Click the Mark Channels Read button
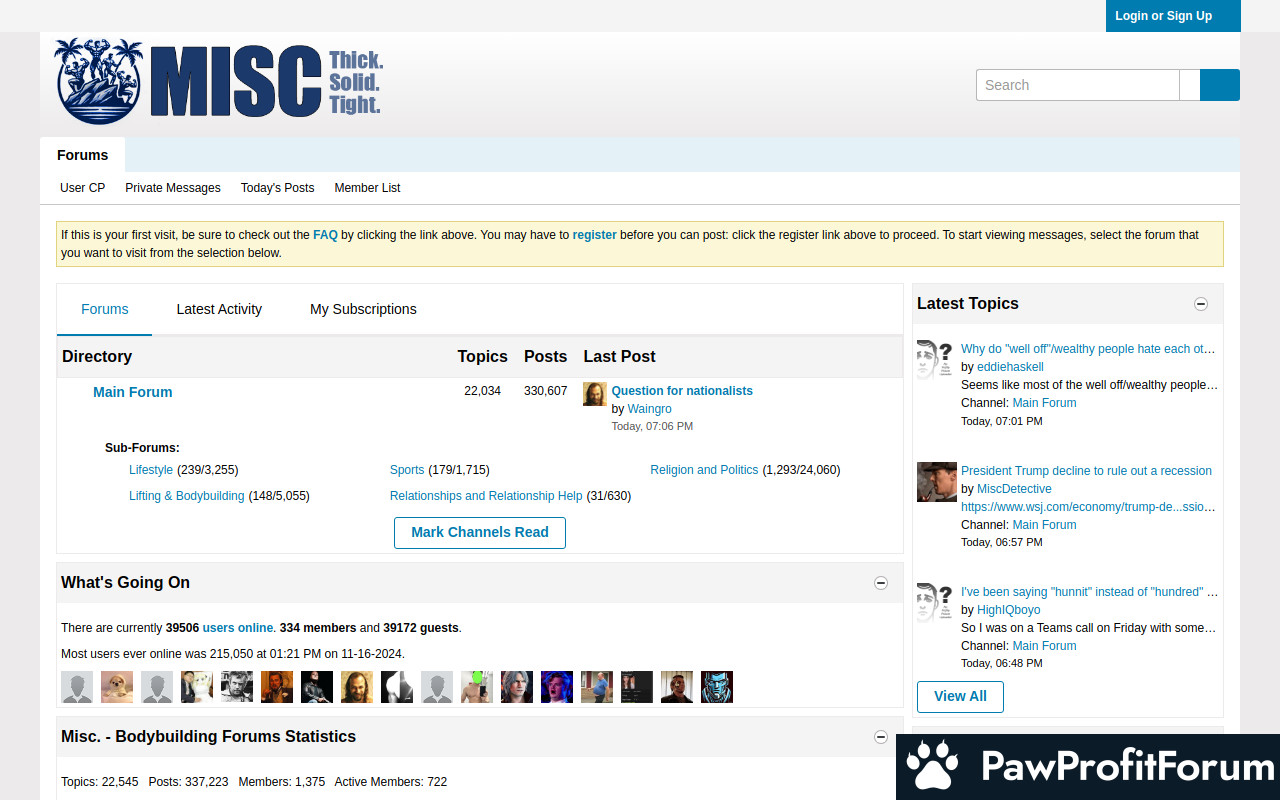This screenshot has width=1280, height=800. 479,532
